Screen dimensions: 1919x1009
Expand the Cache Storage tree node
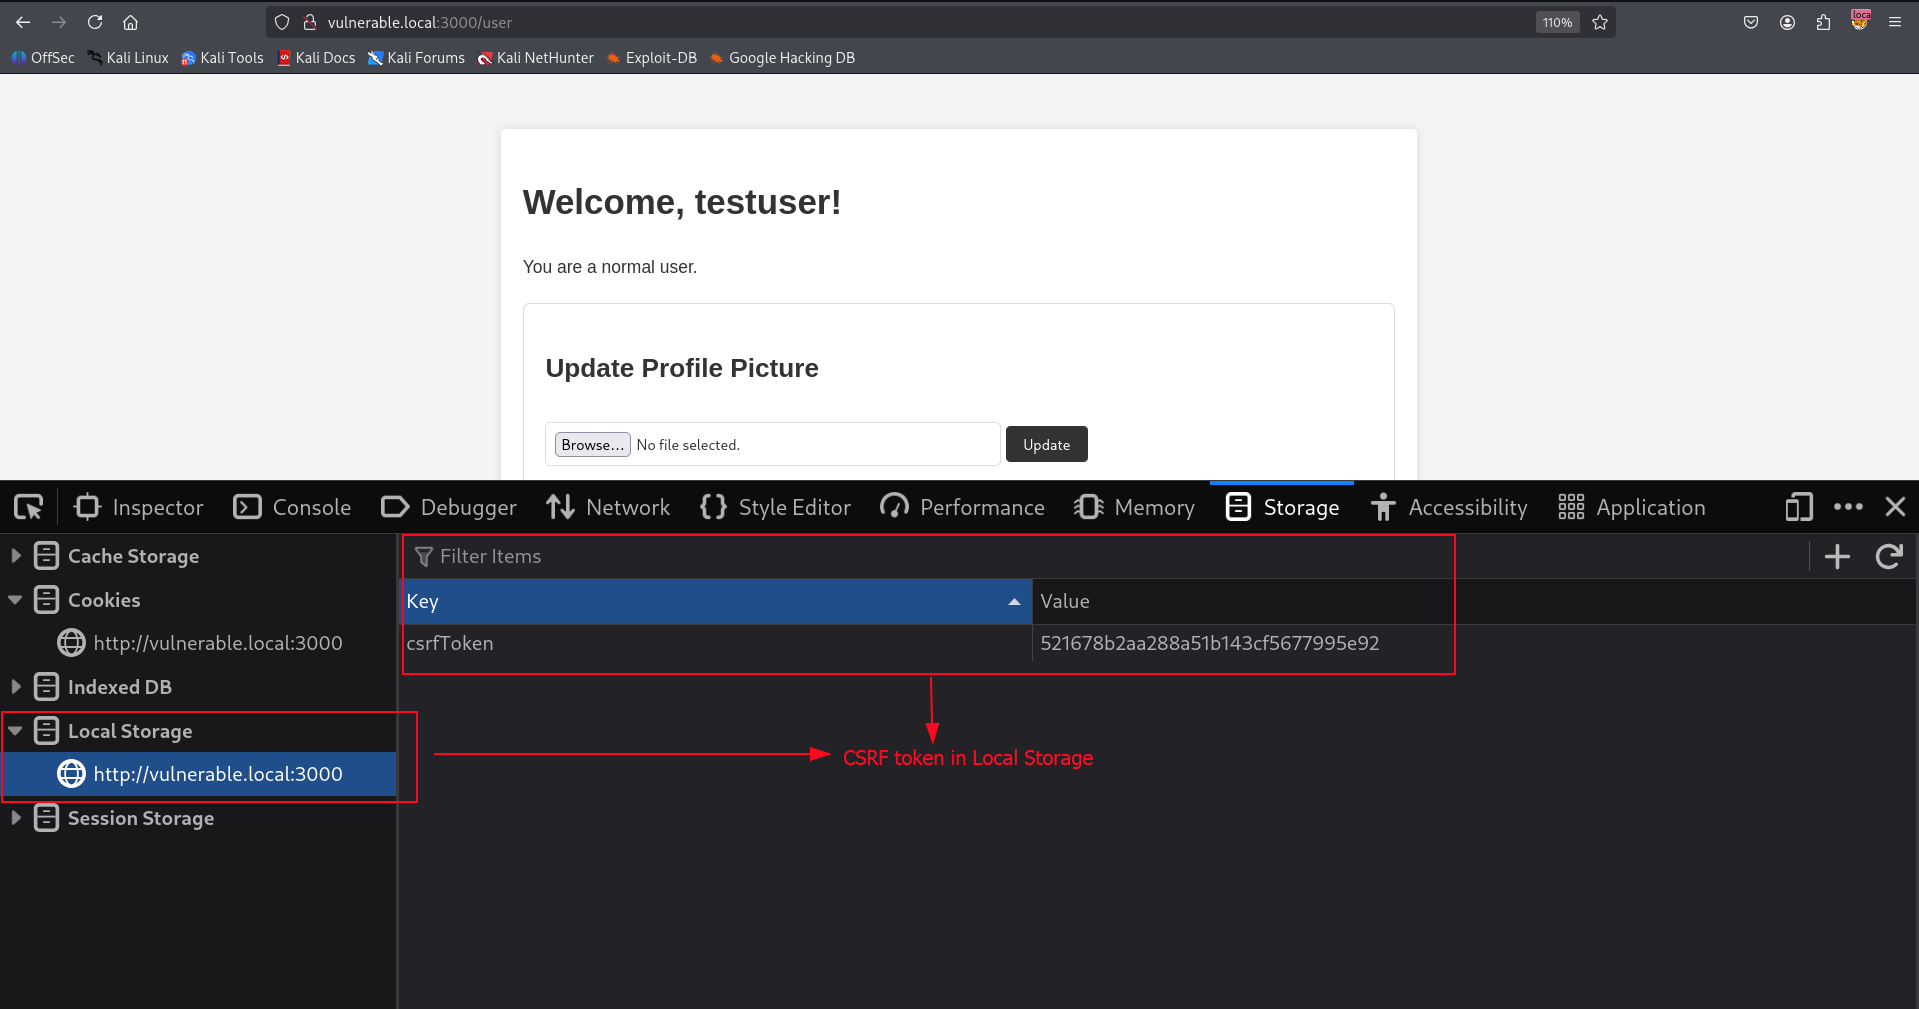point(16,555)
